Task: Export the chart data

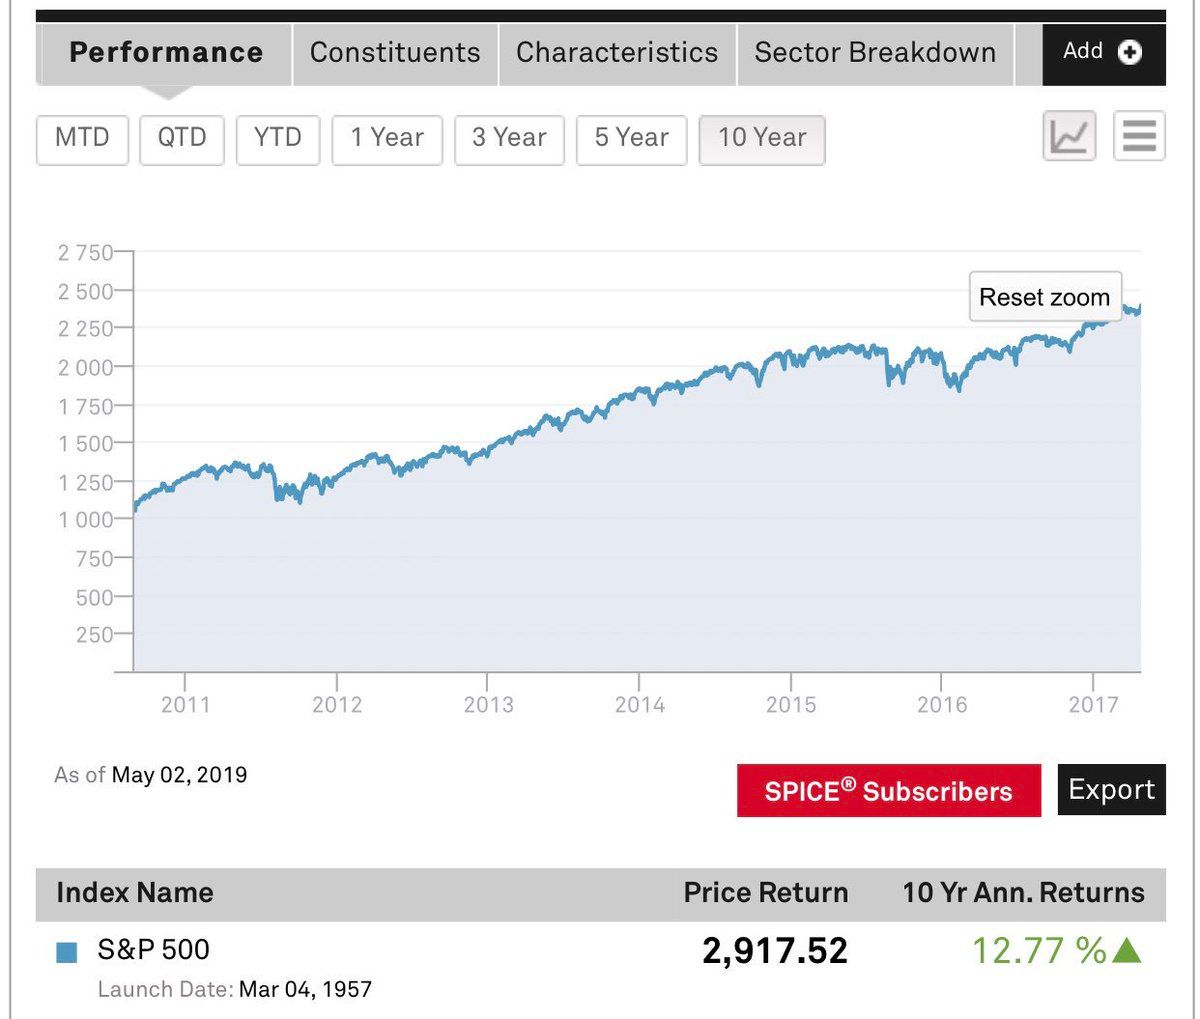Action: 1111,790
